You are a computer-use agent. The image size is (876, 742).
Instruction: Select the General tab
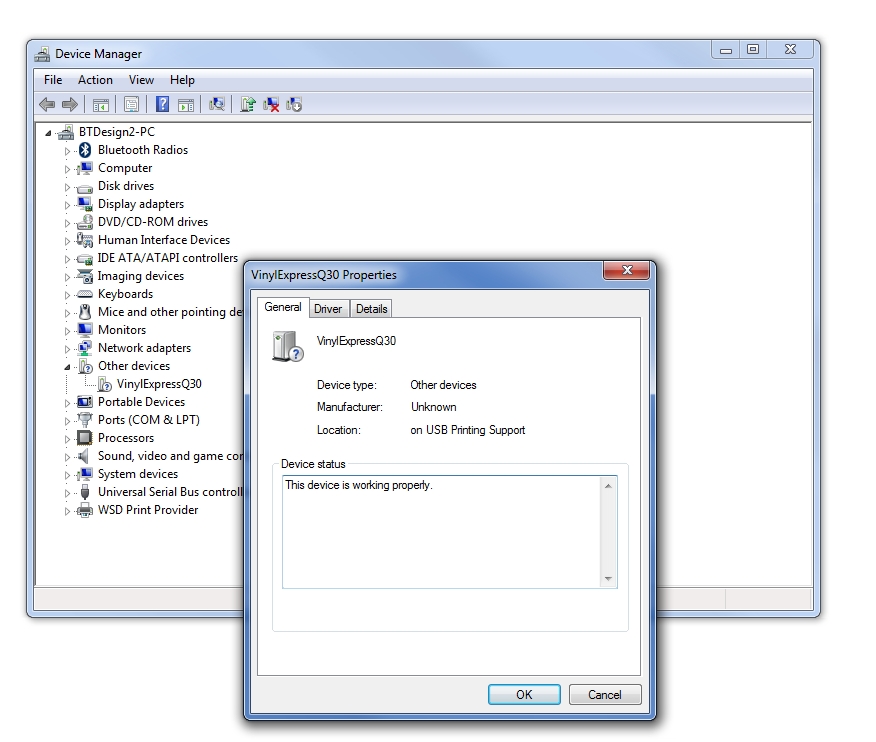[x=283, y=307]
